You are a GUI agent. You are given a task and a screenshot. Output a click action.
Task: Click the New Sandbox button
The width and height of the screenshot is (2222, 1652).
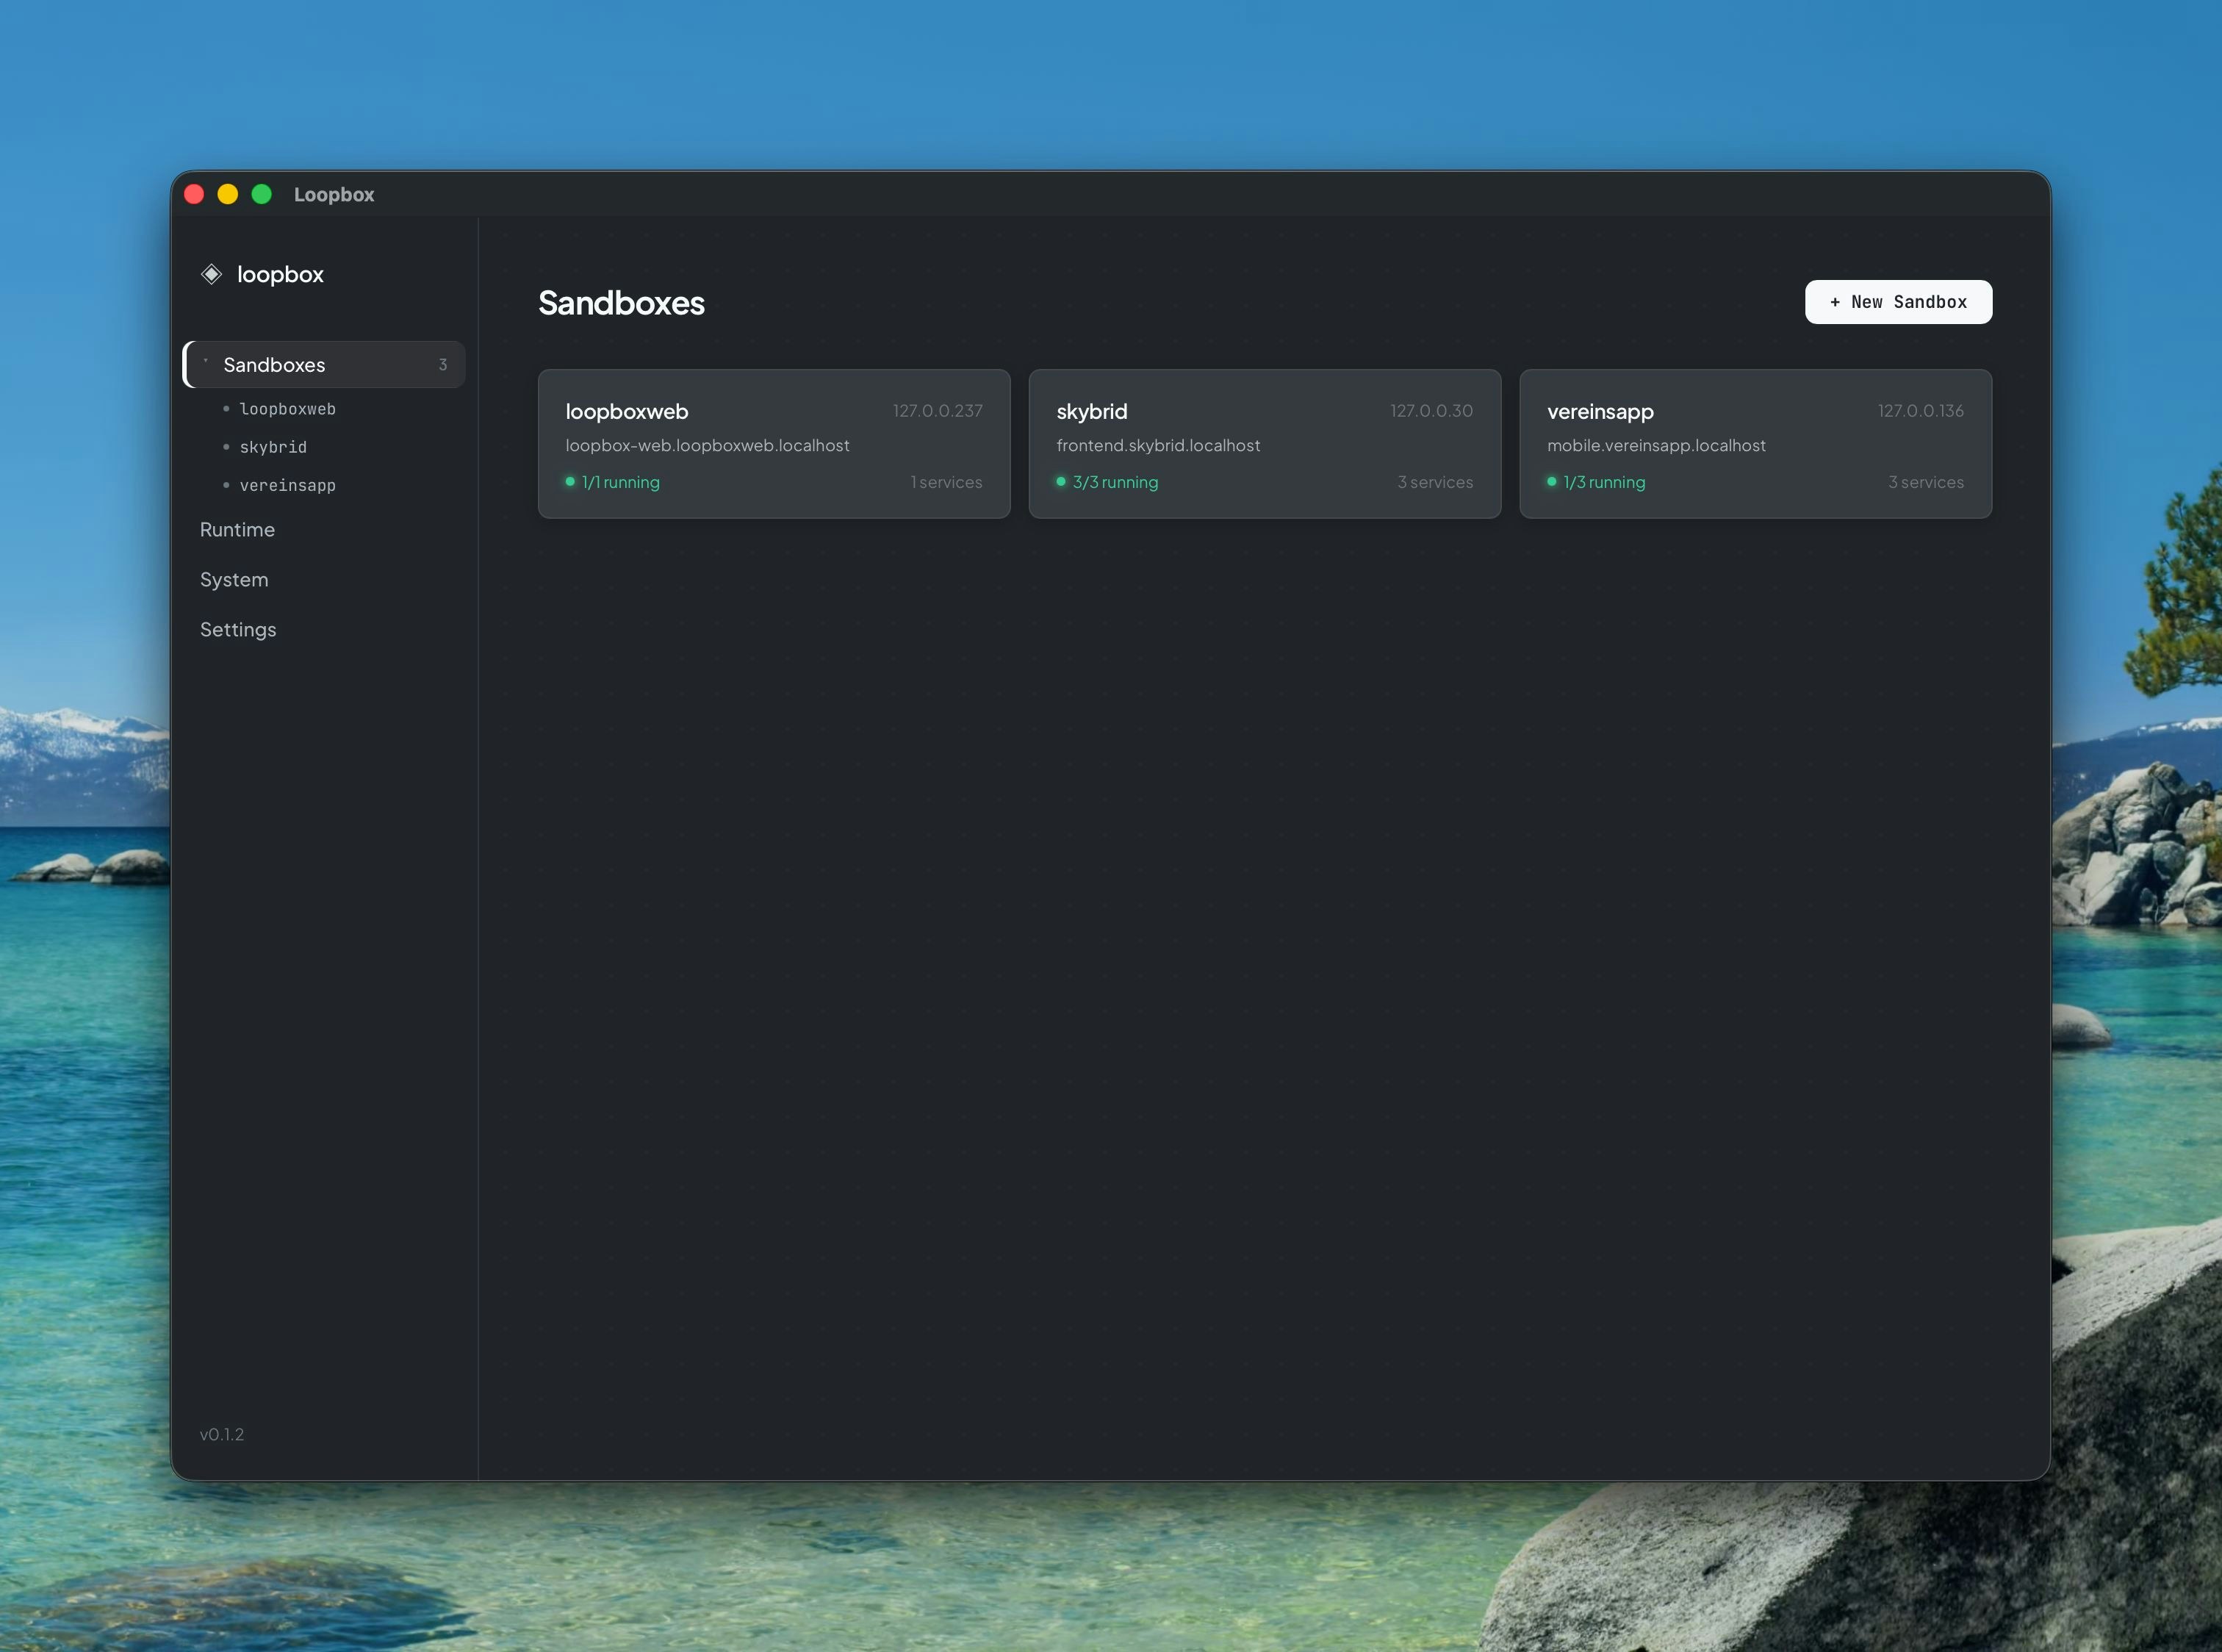1897,301
